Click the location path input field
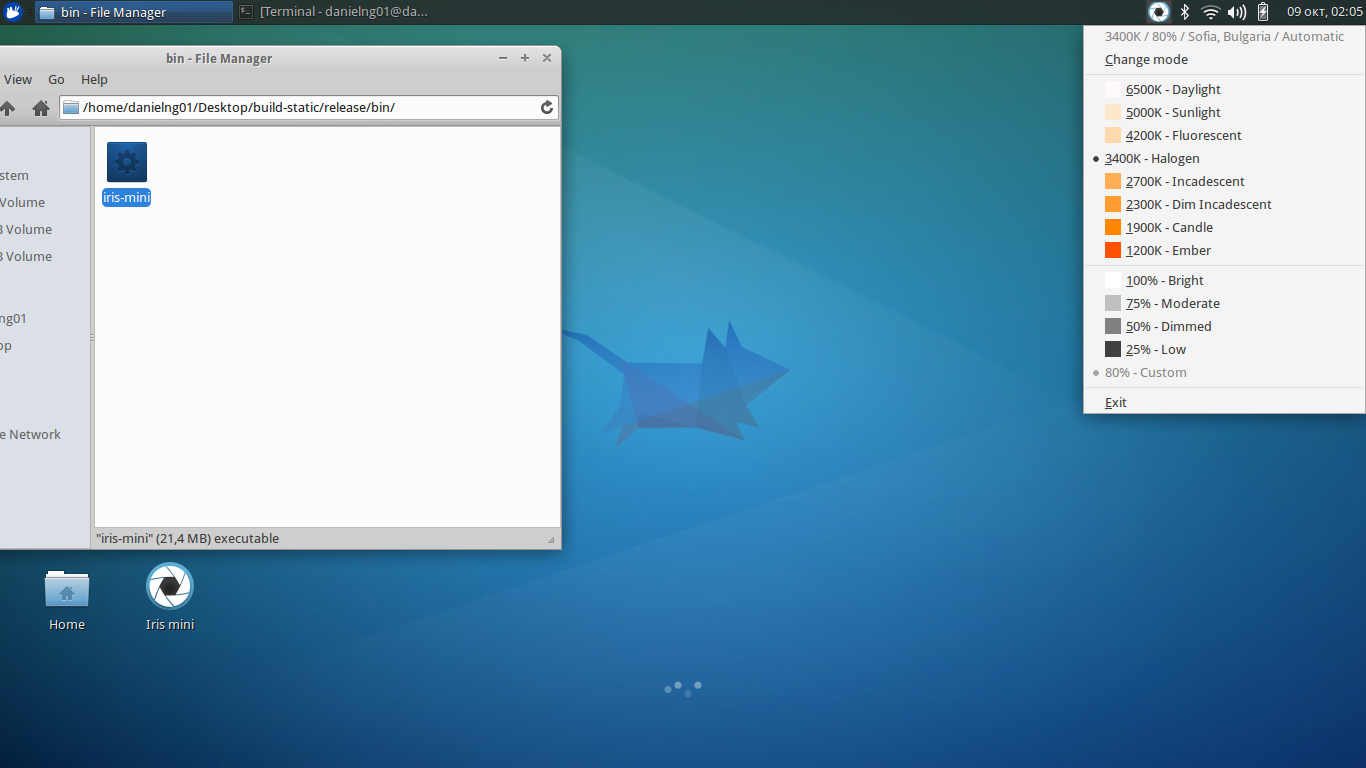Screen dimensions: 1366x768 [x=308, y=107]
